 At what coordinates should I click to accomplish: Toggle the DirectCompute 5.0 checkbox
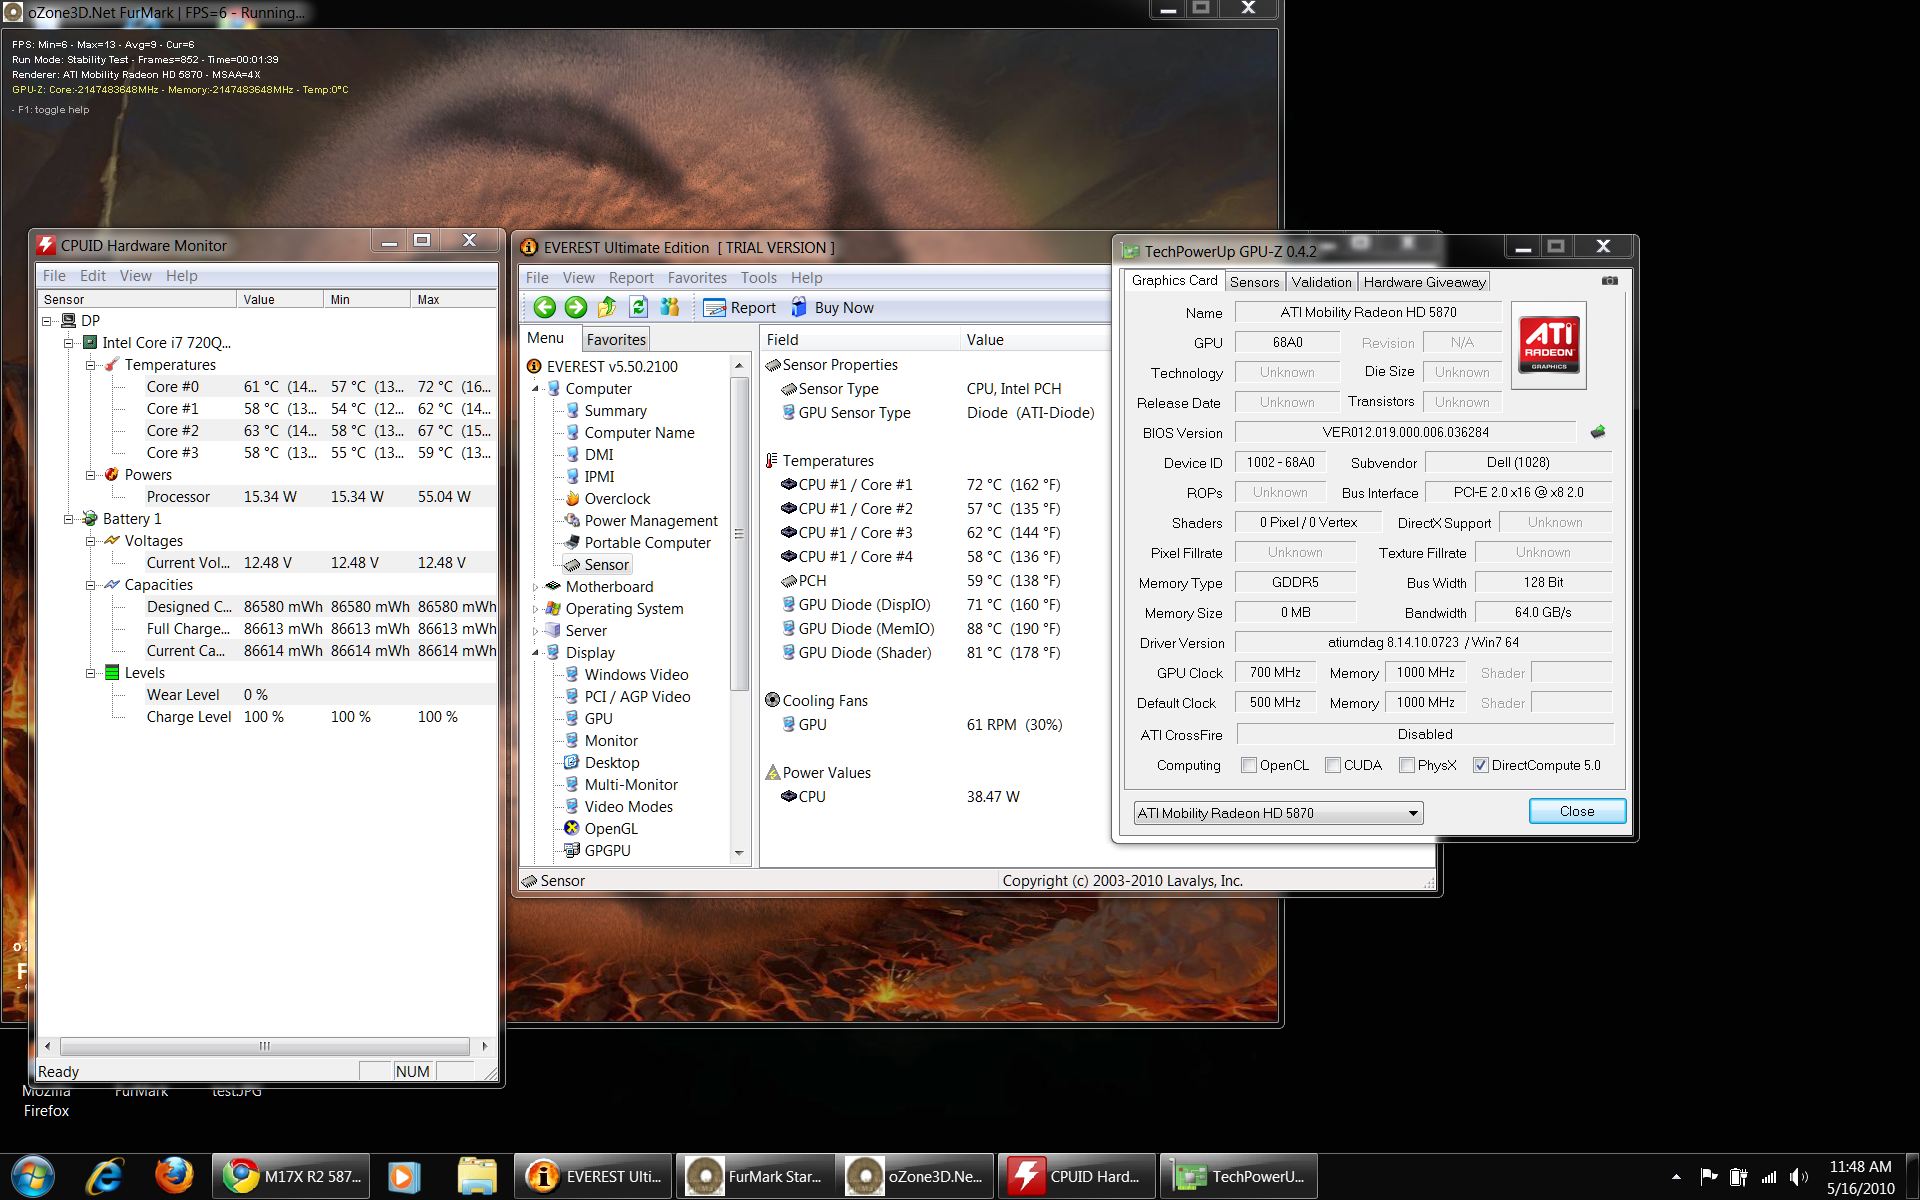(1480, 765)
